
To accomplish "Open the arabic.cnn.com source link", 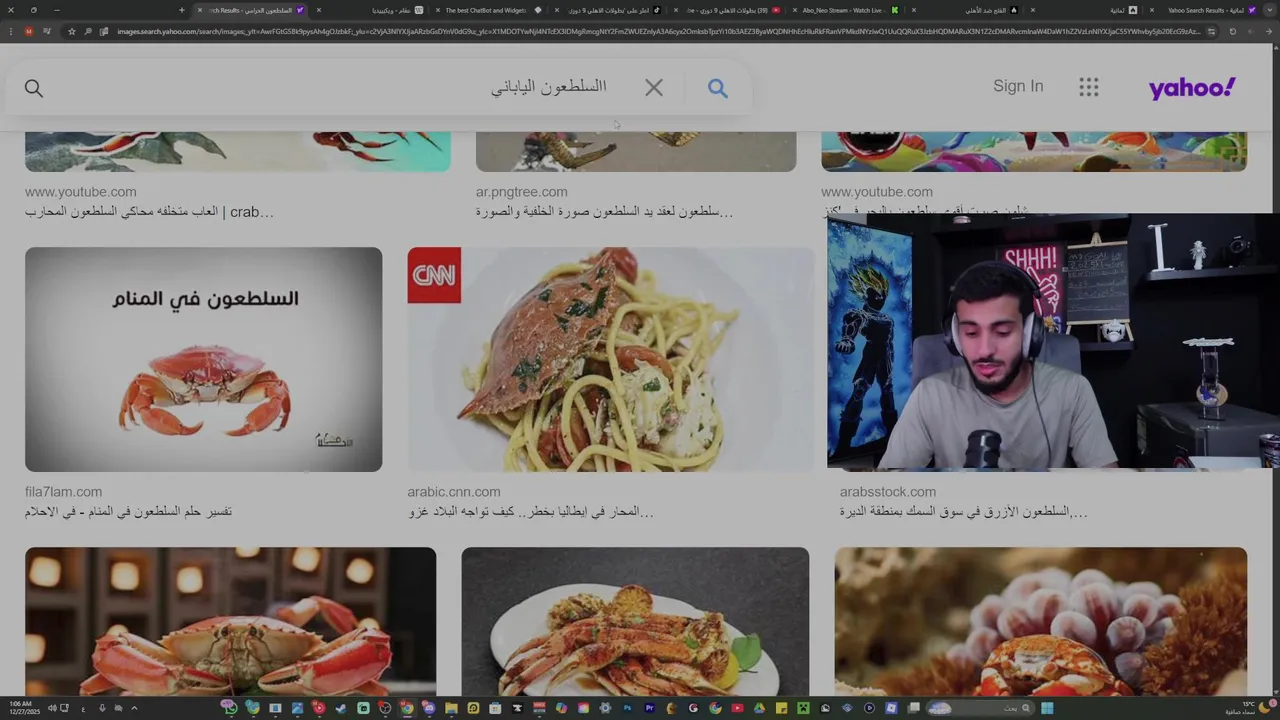I will pyautogui.click(x=454, y=492).
